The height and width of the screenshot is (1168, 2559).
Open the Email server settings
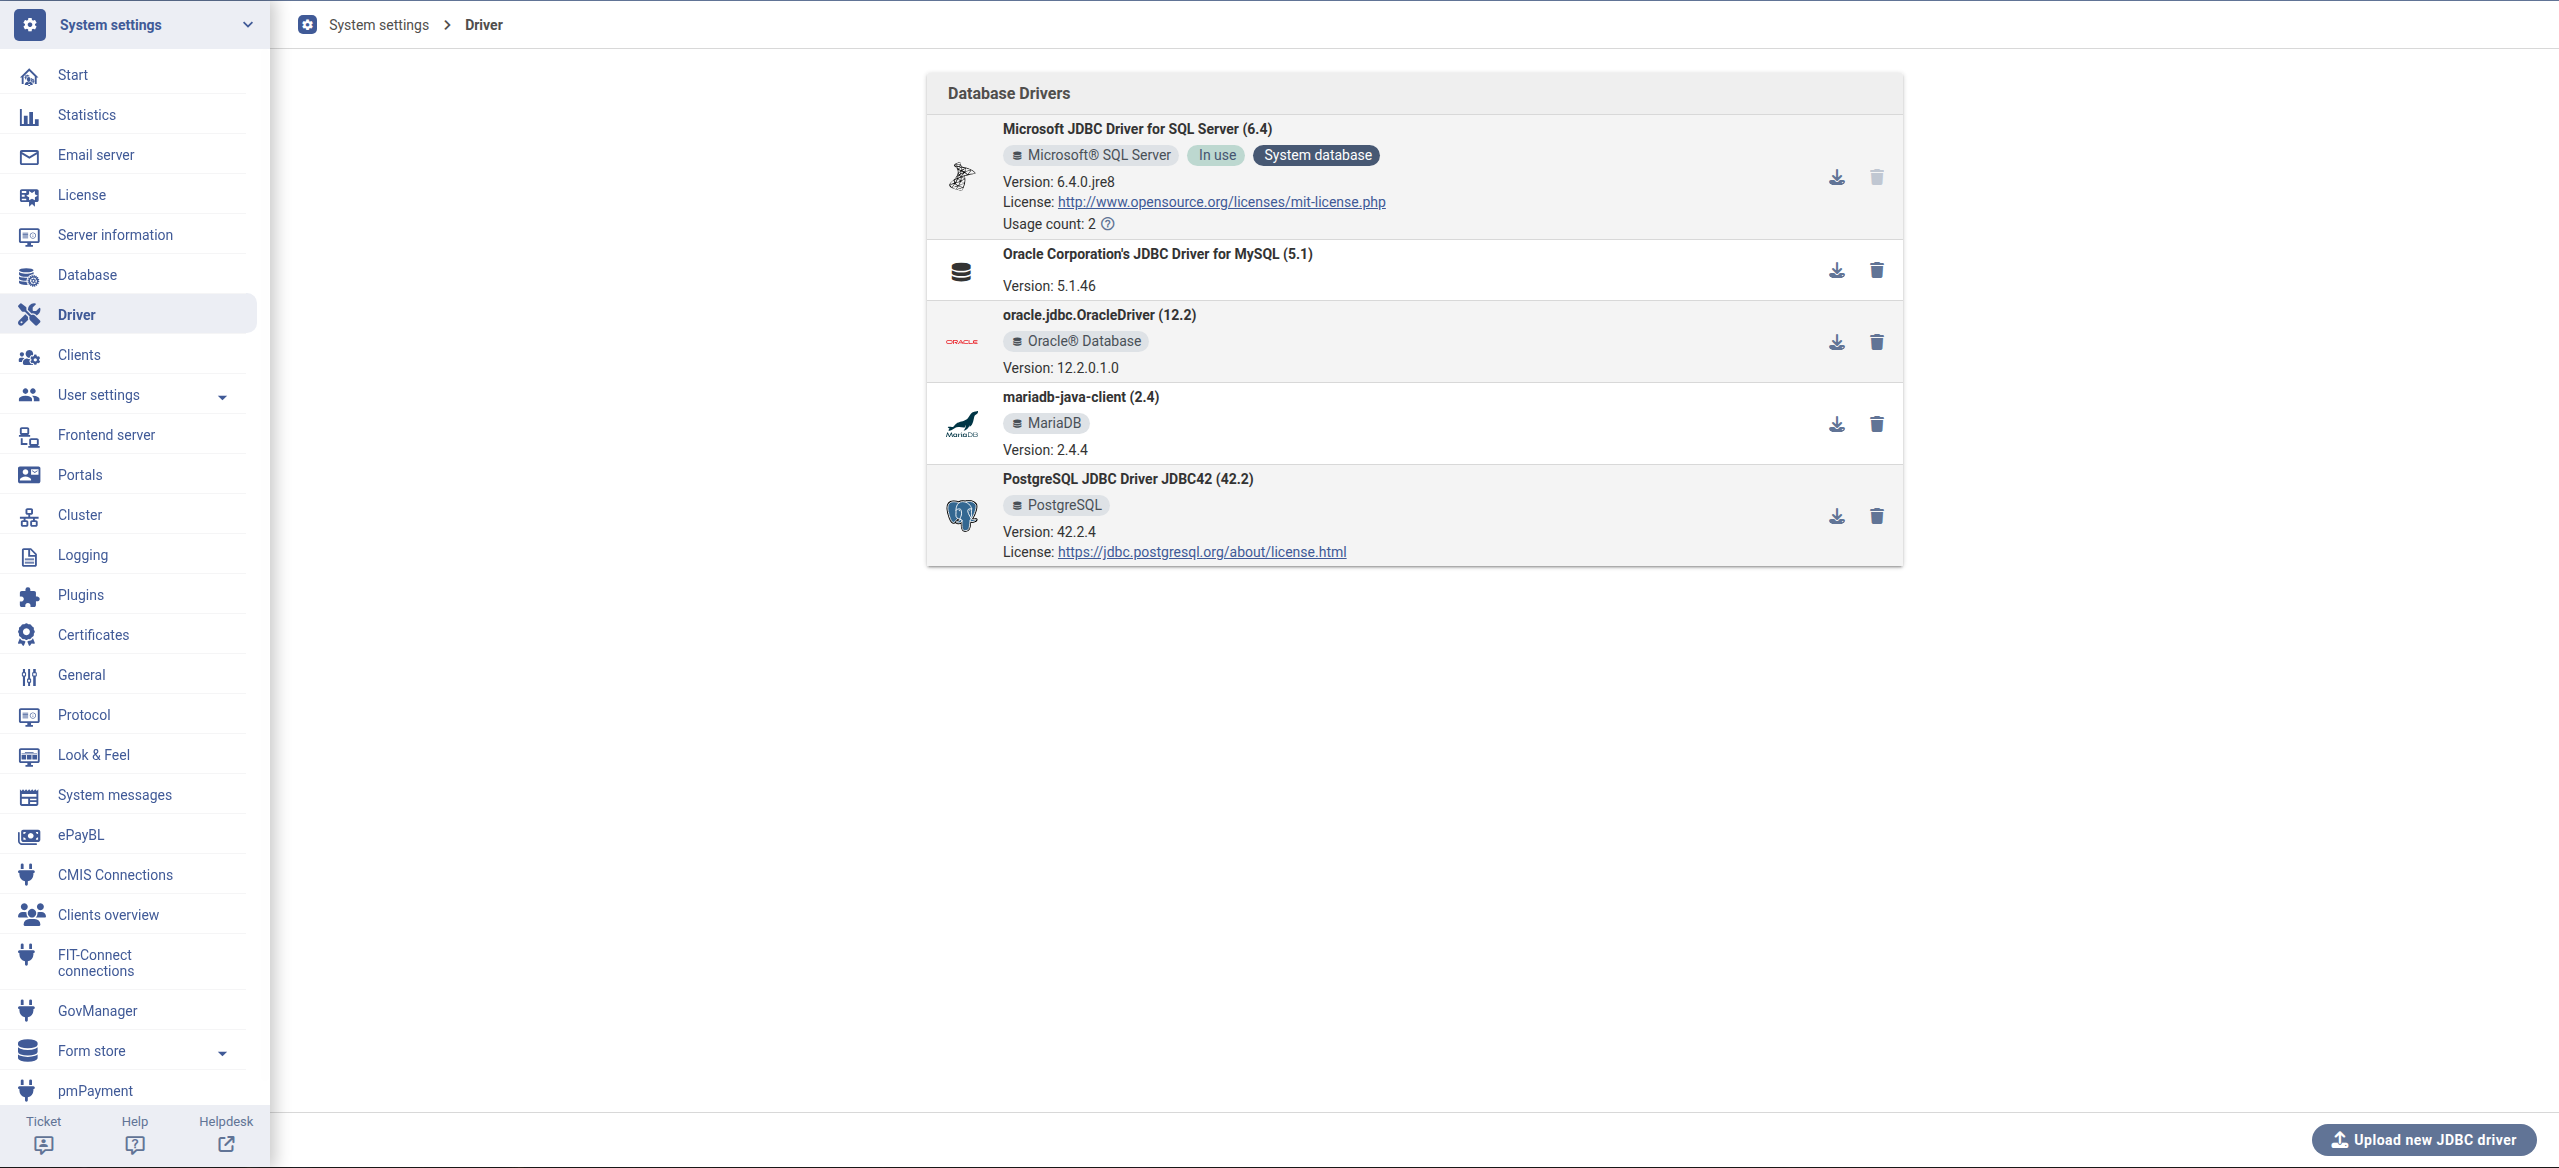pyautogui.click(x=96, y=155)
